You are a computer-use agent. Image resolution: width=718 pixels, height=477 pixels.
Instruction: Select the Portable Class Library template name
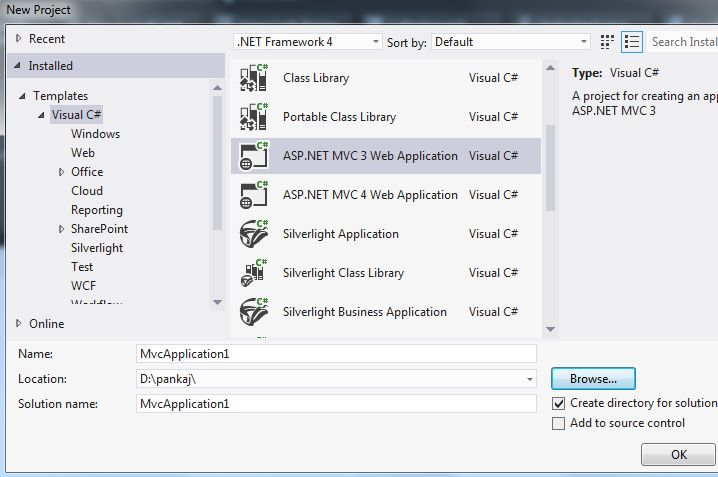click(x=339, y=117)
